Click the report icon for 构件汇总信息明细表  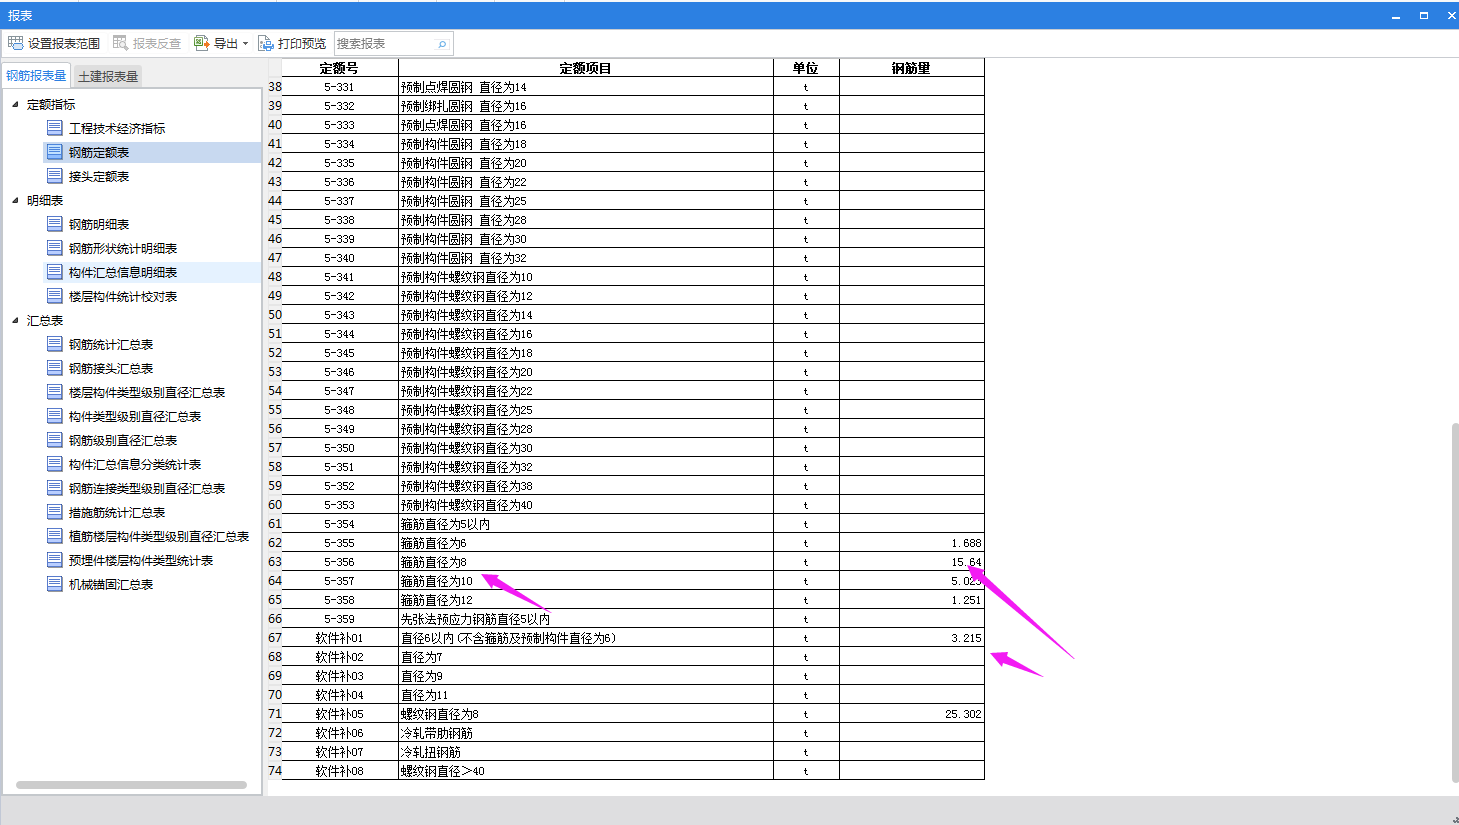tap(55, 272)
